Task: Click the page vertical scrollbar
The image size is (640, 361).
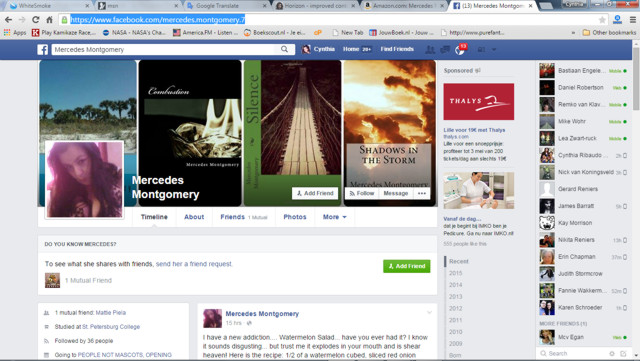Action: coord(636,78)
